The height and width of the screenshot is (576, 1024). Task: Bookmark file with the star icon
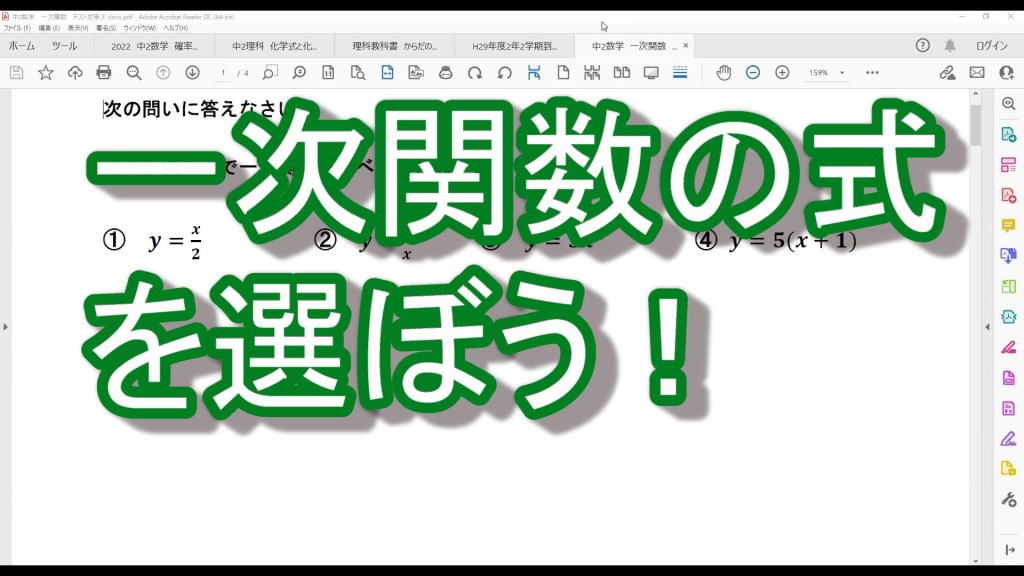click(46, 72)
